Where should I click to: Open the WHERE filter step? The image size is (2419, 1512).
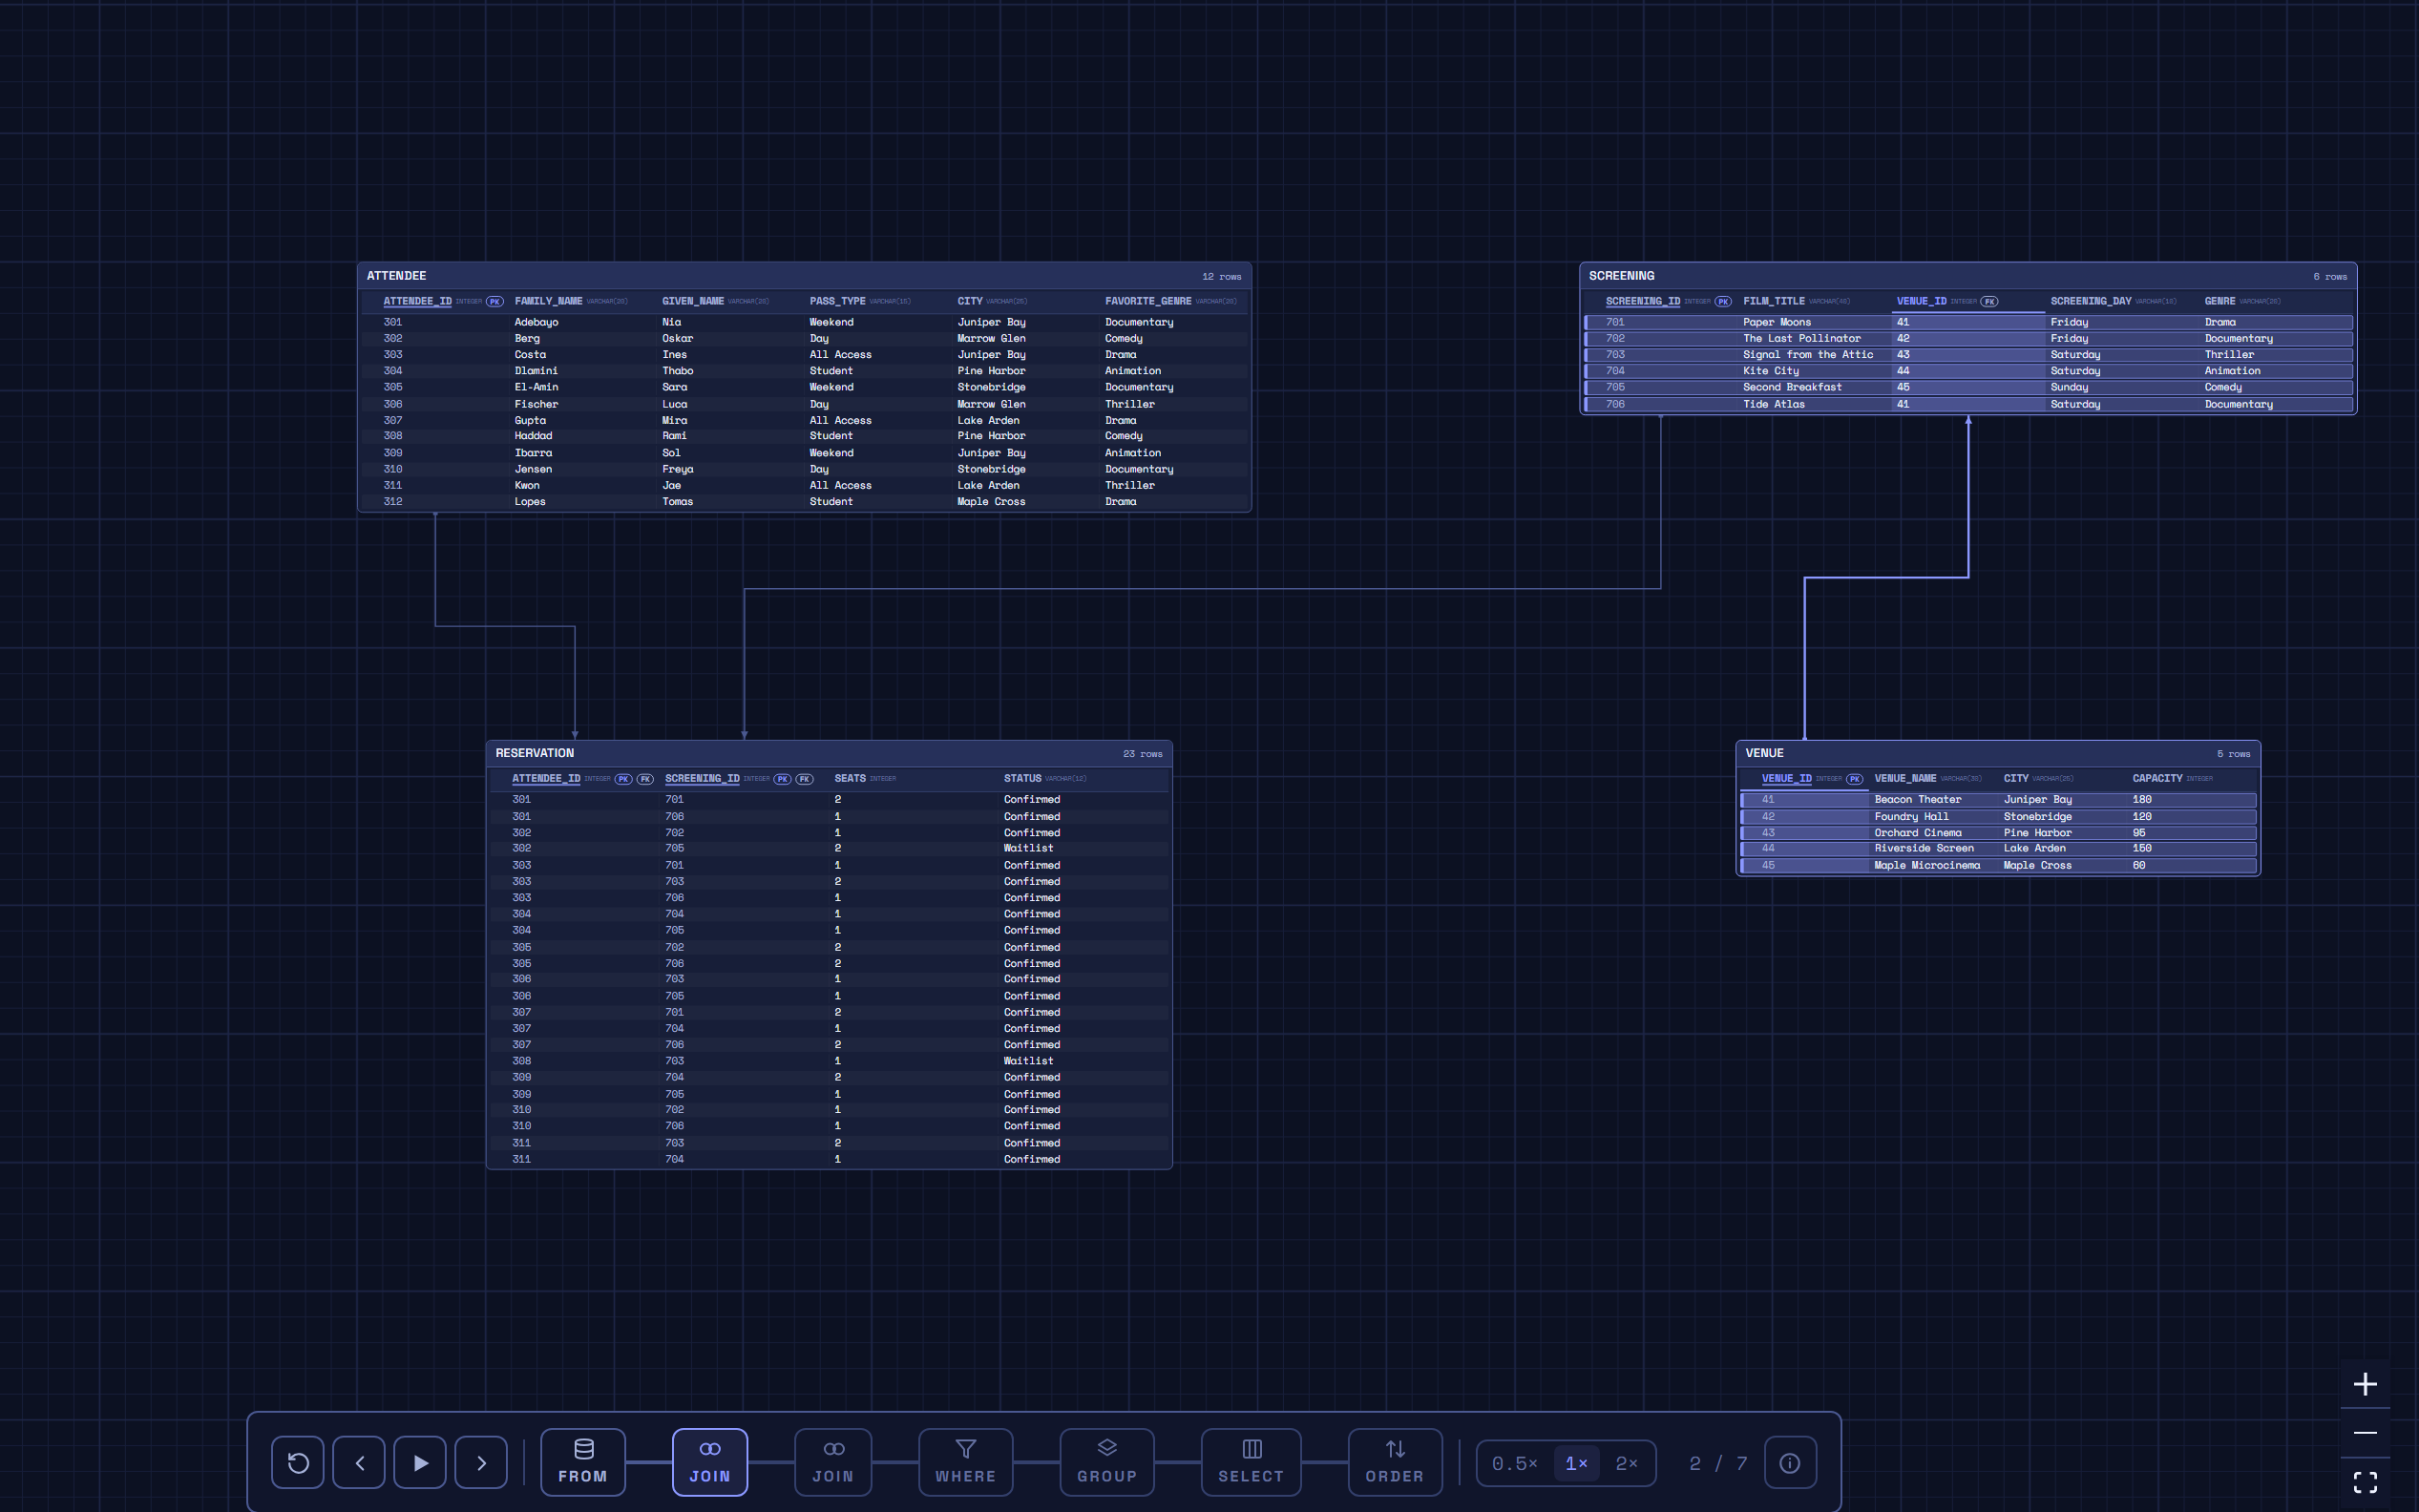pos(966,1462)
